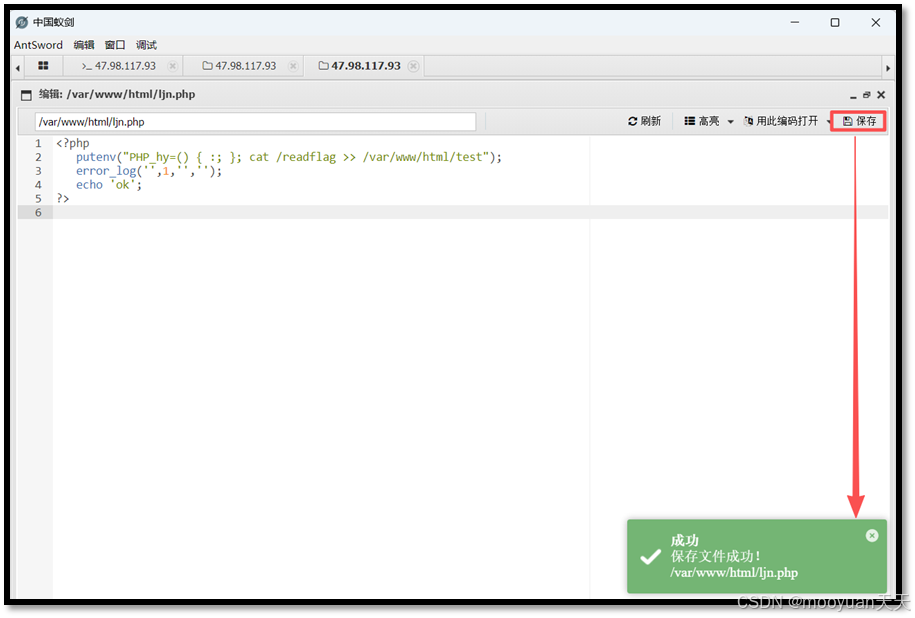Close the terminal tab 47.98.117.93
This screenshot has width=915, height=618.
click(x=173, y=66)
